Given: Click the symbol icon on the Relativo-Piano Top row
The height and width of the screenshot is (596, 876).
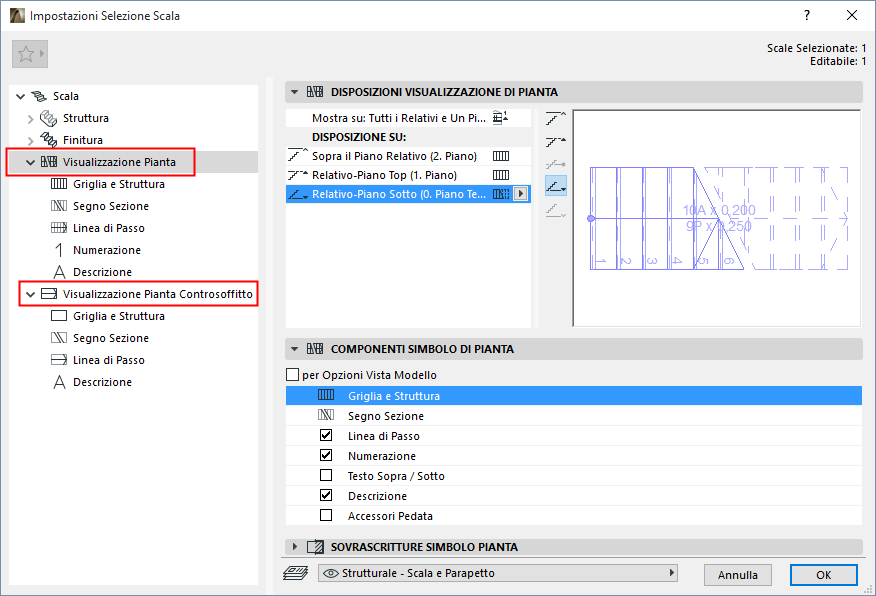Looking at the screenshot, I should coord(501,175).
